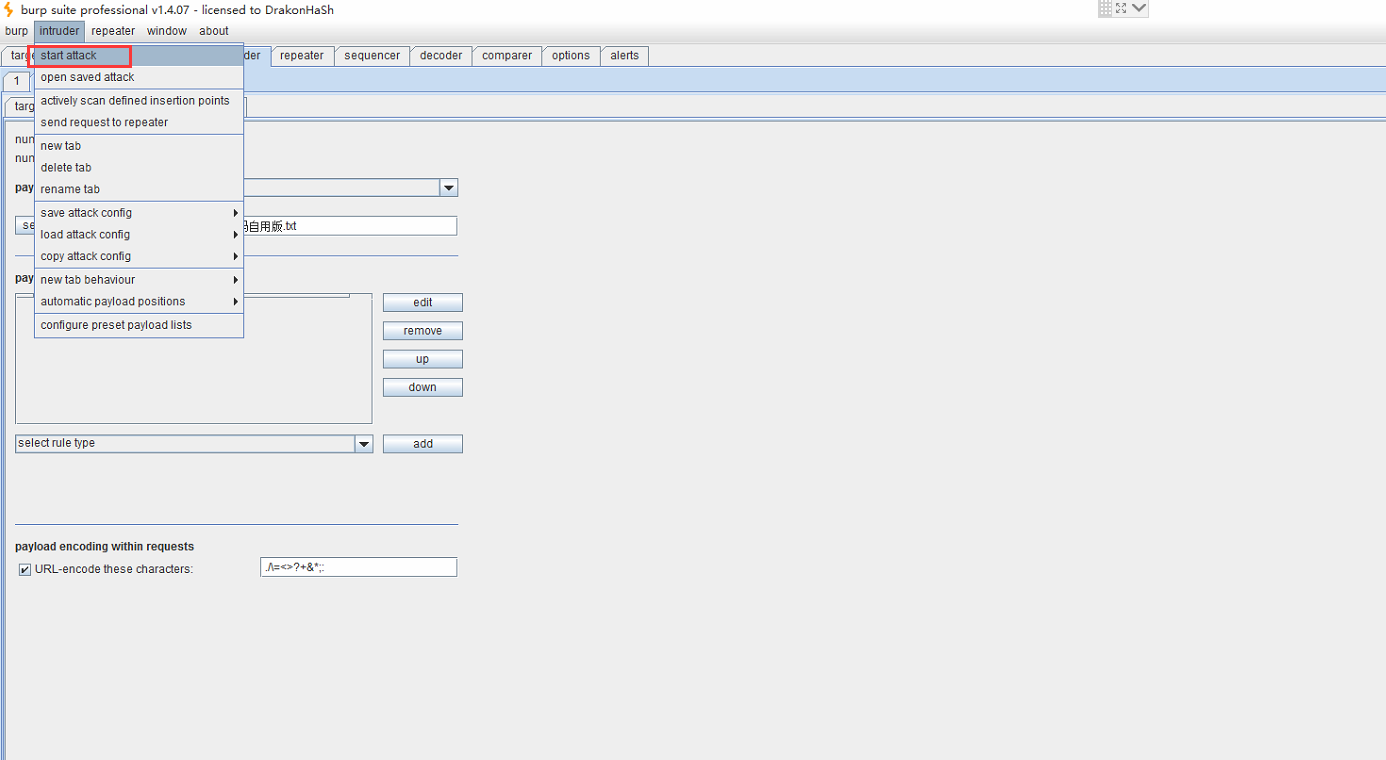Select send request to repeater
1386x760 pixels.
point(139,123)
